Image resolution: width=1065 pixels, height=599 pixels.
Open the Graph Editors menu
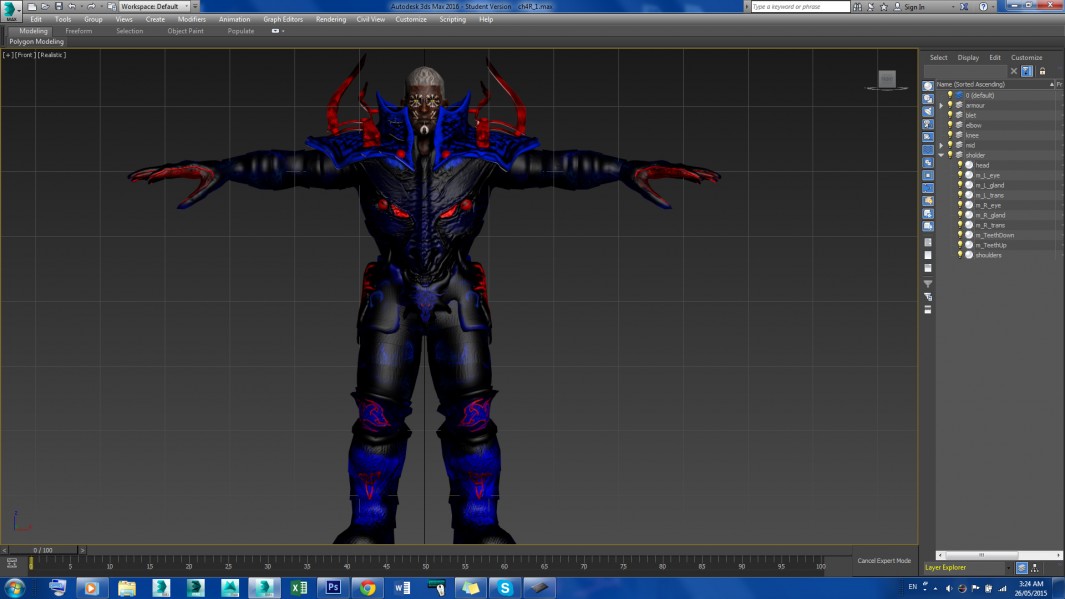pyautogui.click(x=283, y=20)
